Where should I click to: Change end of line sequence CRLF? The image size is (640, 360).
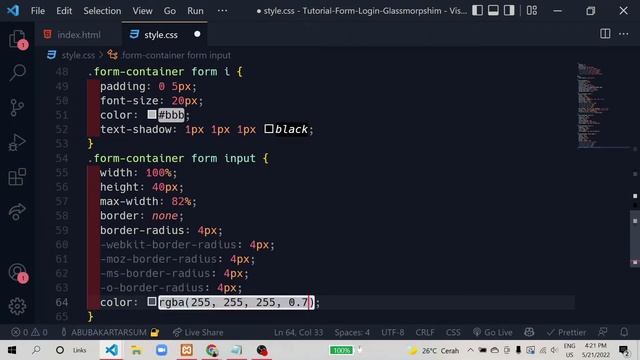pos(425,332)
